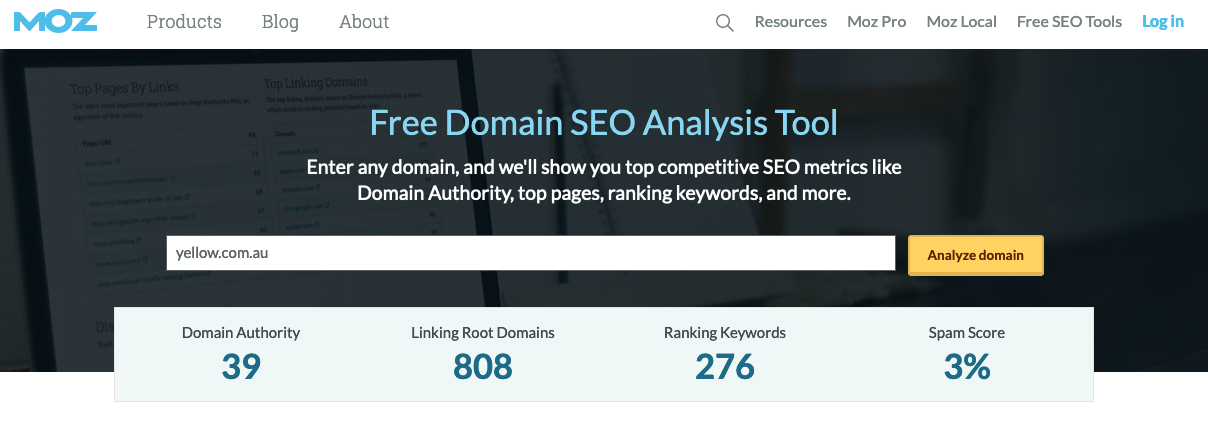The height and width of the screenshot is (433, 1208).
Task: Click the Domain Authority label
Action: (x=241, y=332)
